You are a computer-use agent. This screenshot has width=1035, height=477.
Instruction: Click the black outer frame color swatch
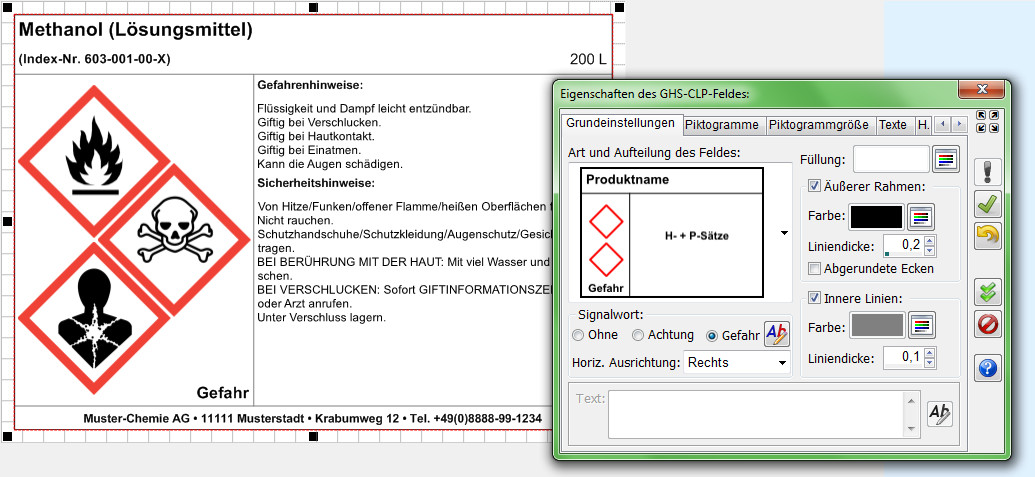click(875, 216)
